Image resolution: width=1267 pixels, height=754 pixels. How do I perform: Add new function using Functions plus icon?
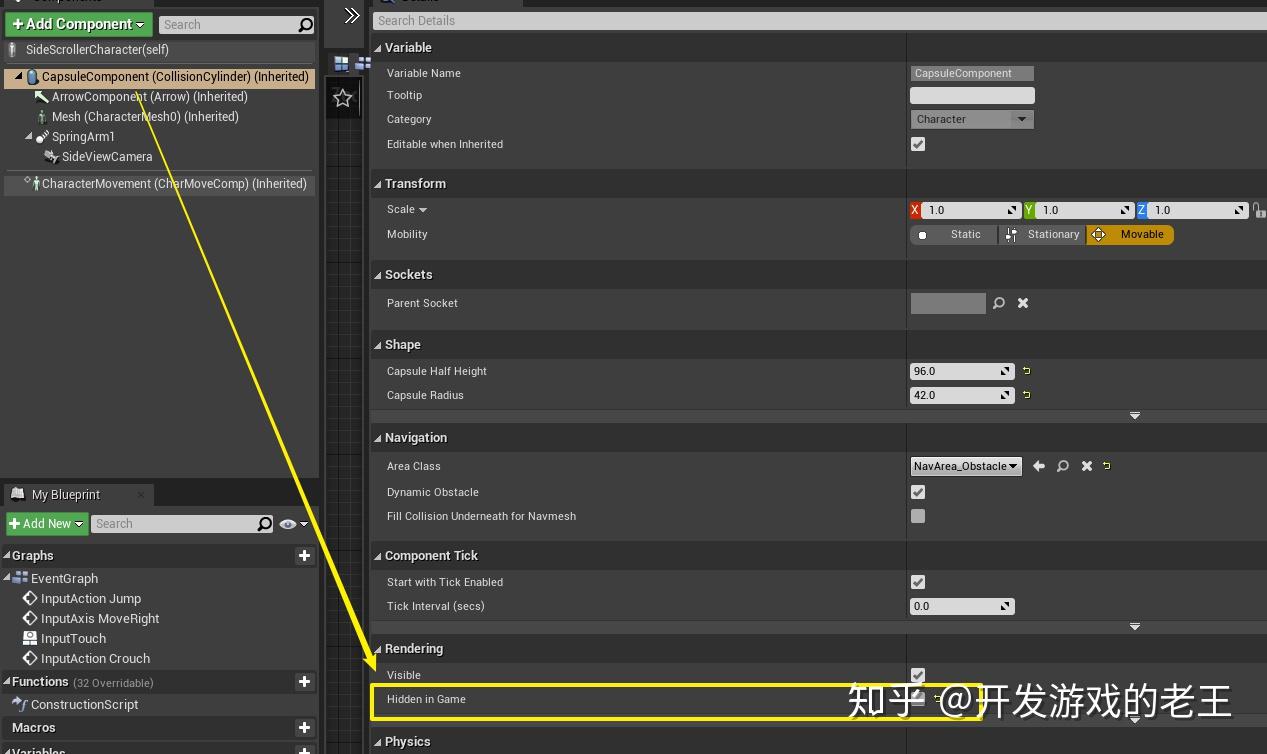[x=305, y=682]
